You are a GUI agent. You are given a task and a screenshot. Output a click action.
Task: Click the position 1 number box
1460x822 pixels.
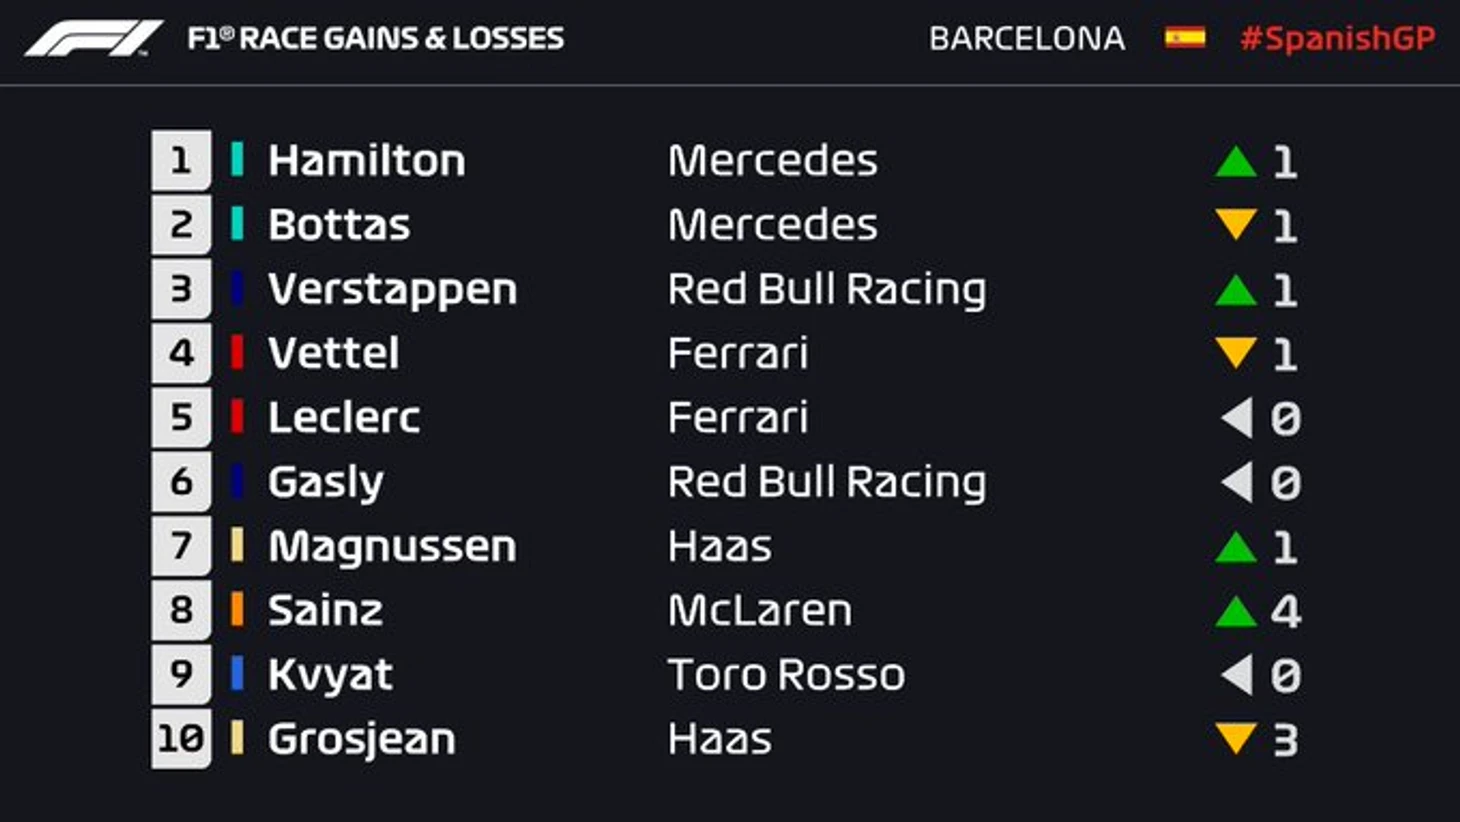click(181, 160)
